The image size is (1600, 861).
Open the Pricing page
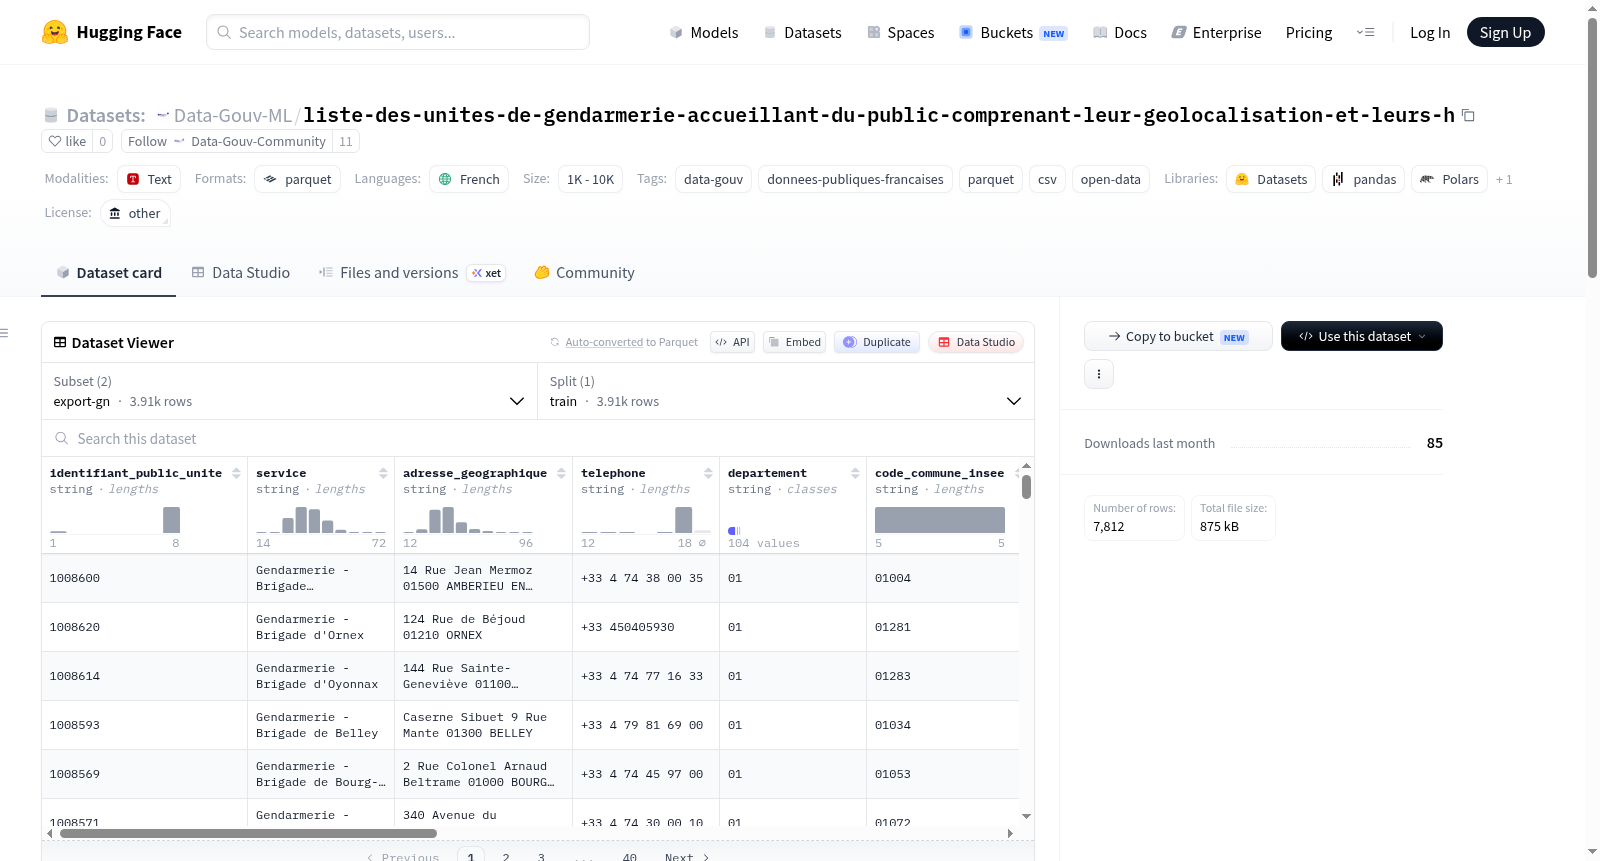click(x=1309, y=33)
